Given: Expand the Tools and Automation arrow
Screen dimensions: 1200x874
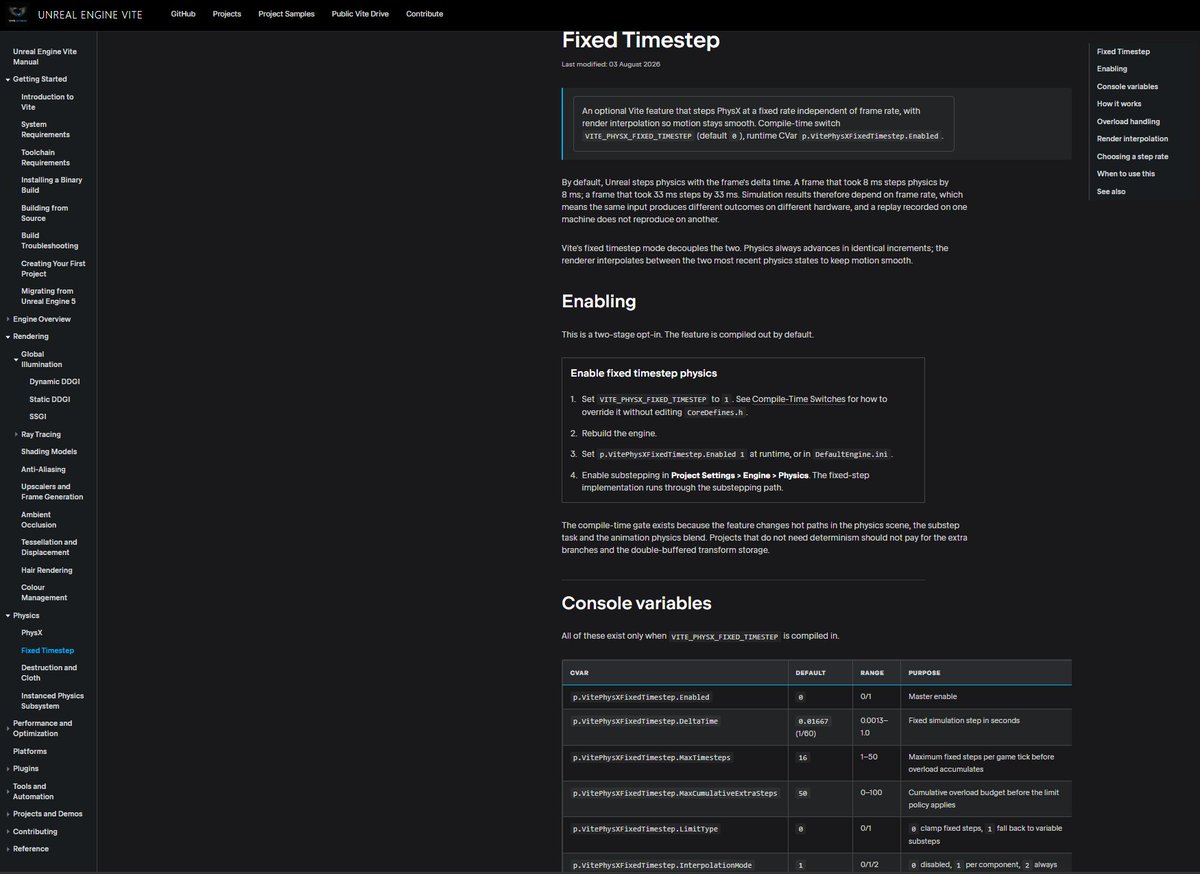Looking at the screenshot, I should point(8,791).
